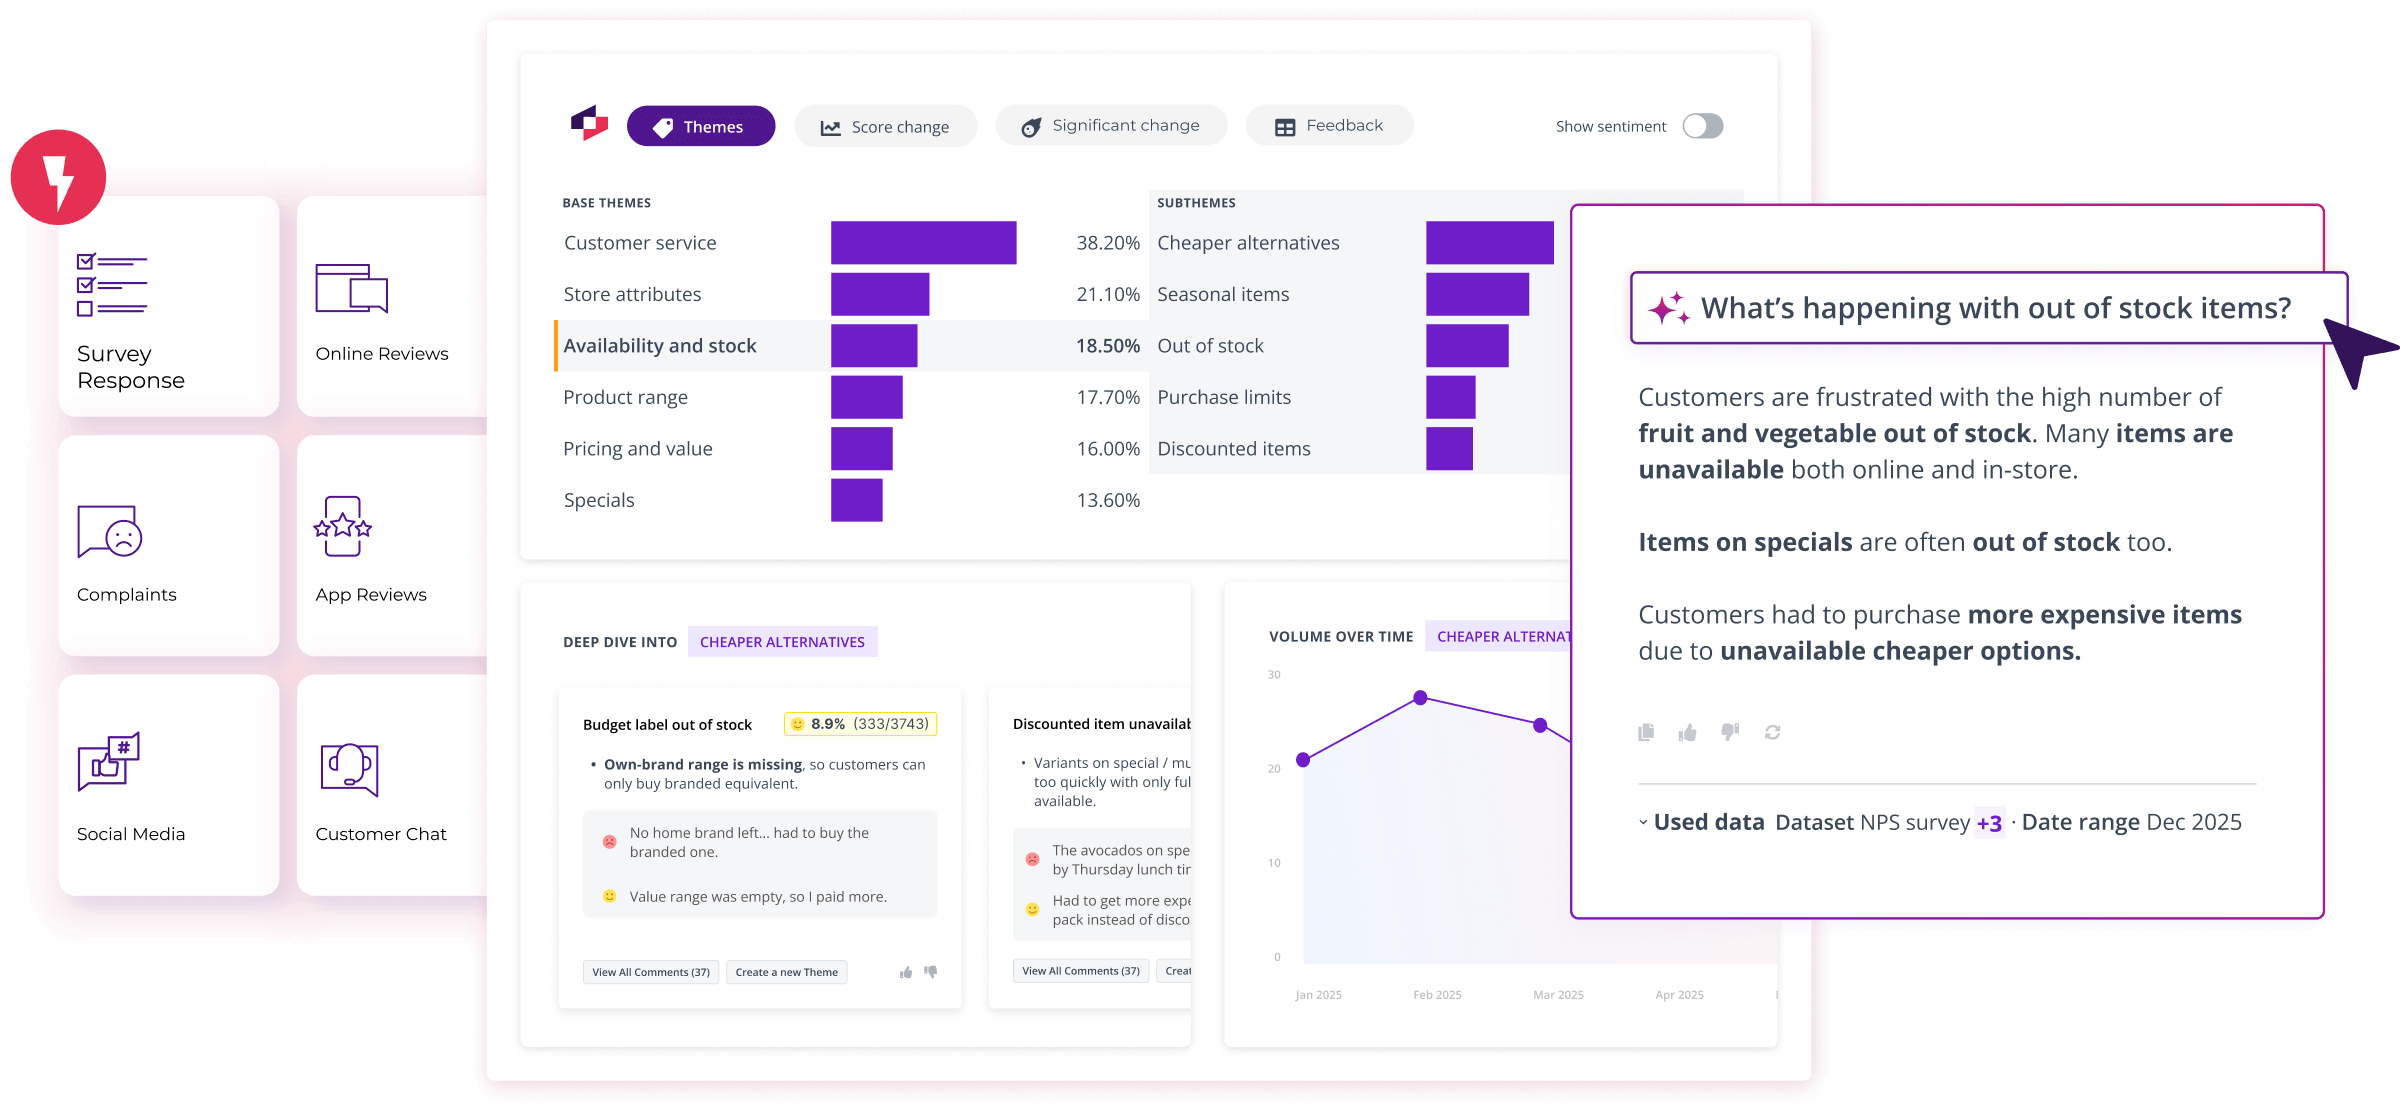
Task: Open the Deep Dive Cheaper Alternatives selector
Action: 782,642
